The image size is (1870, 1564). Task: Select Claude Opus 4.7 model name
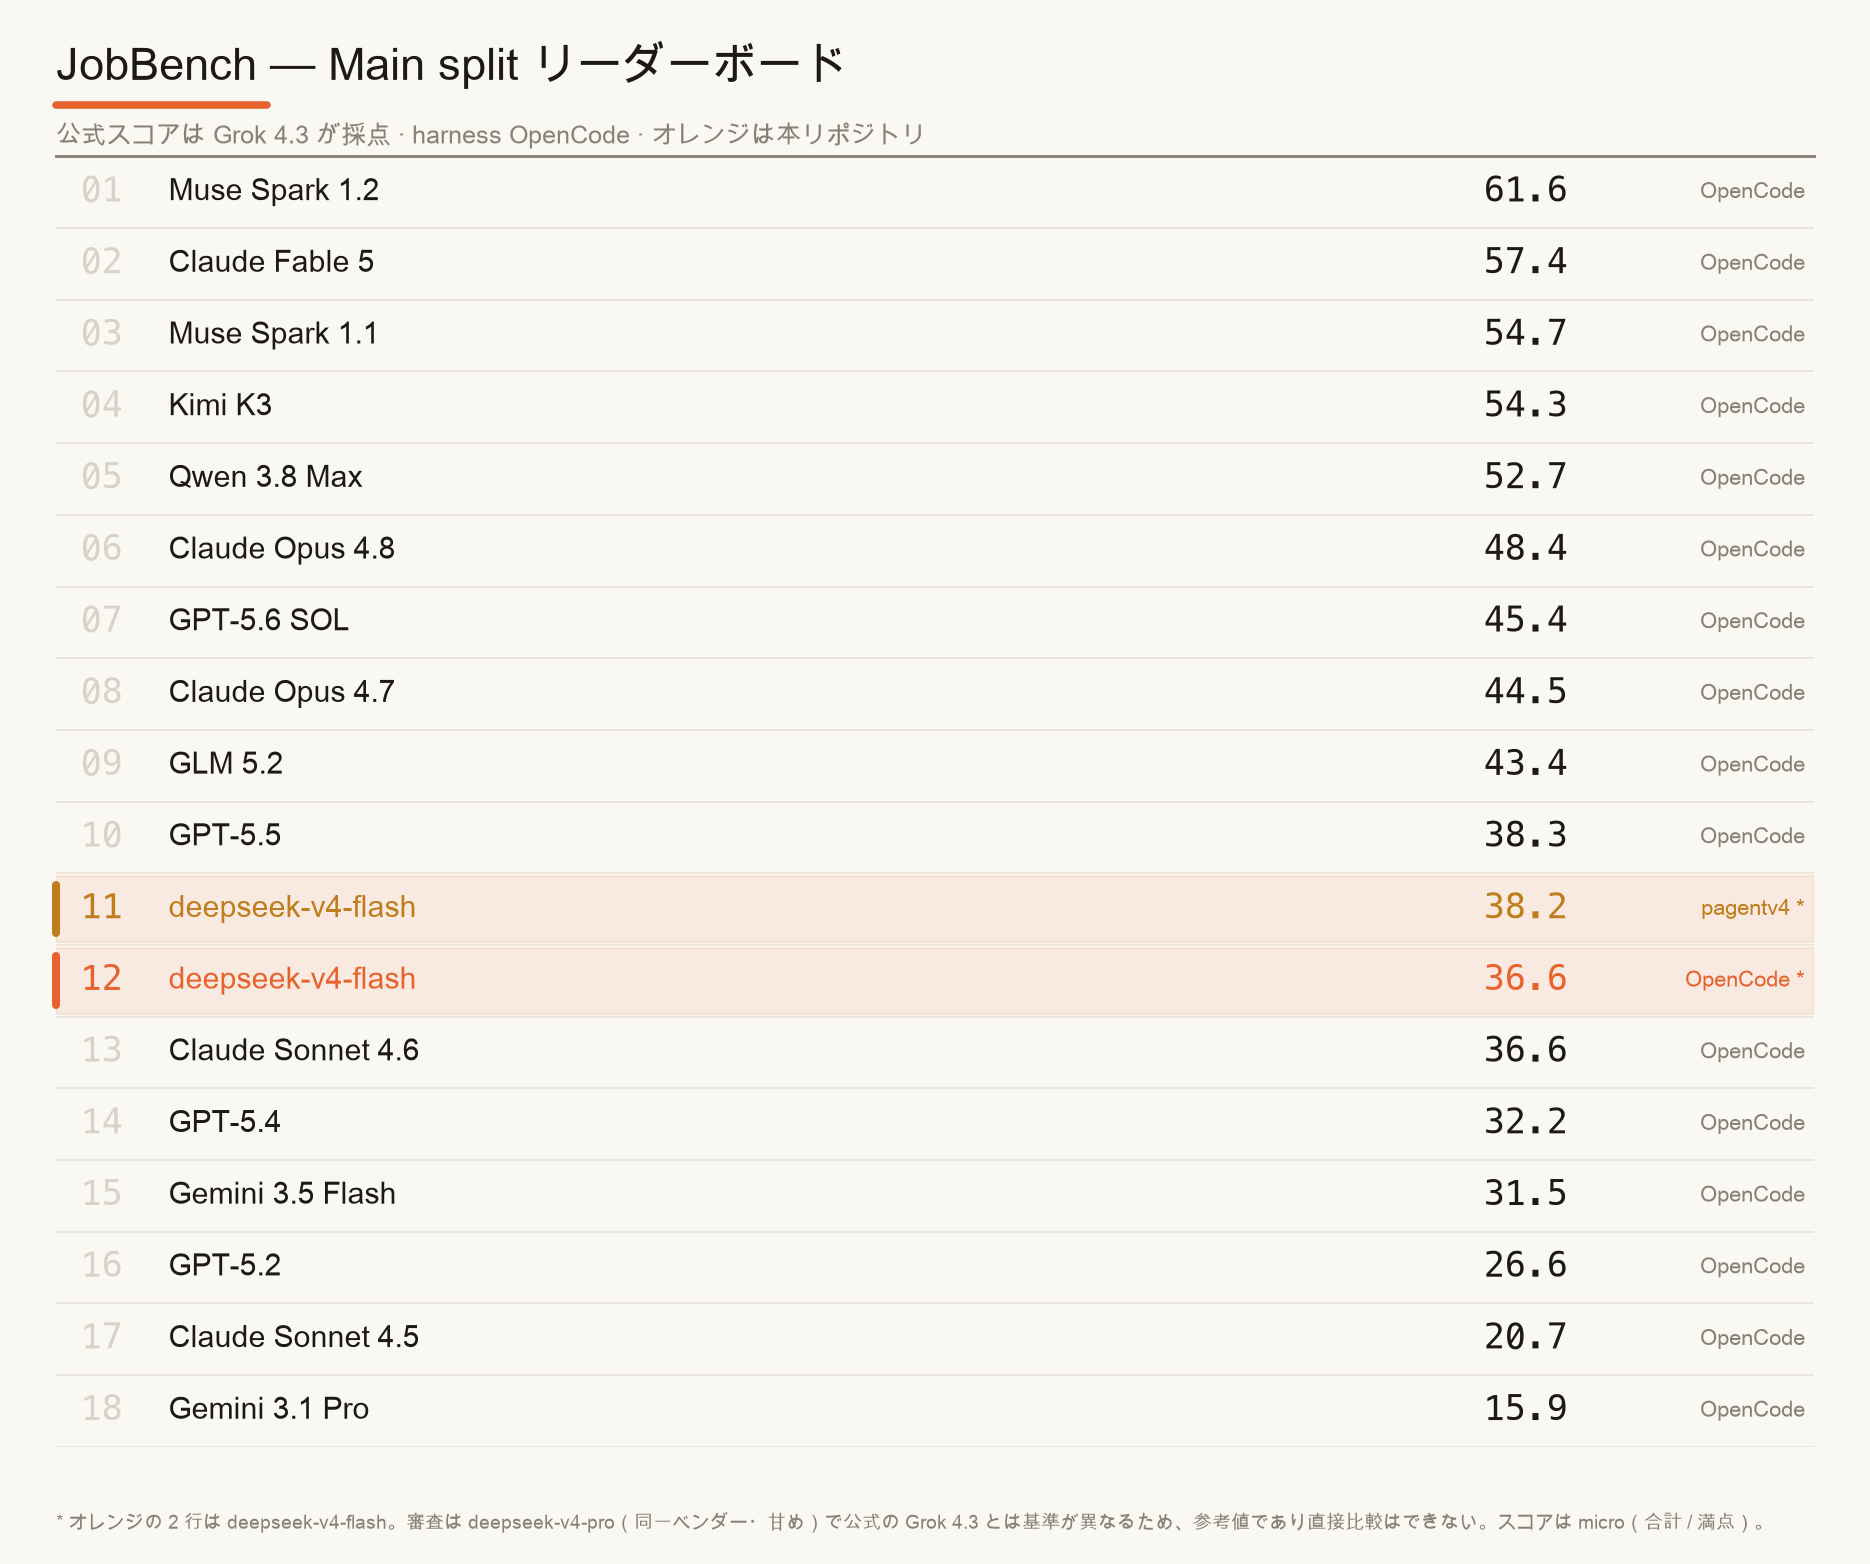[282, 692]
